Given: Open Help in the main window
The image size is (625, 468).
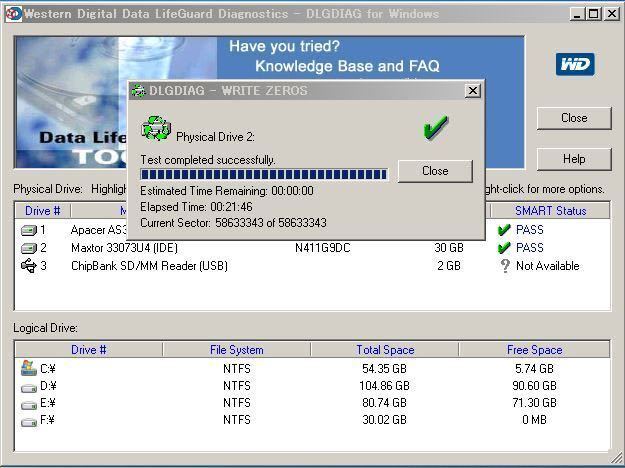Looking at the screenshot, I should point(574,159).
